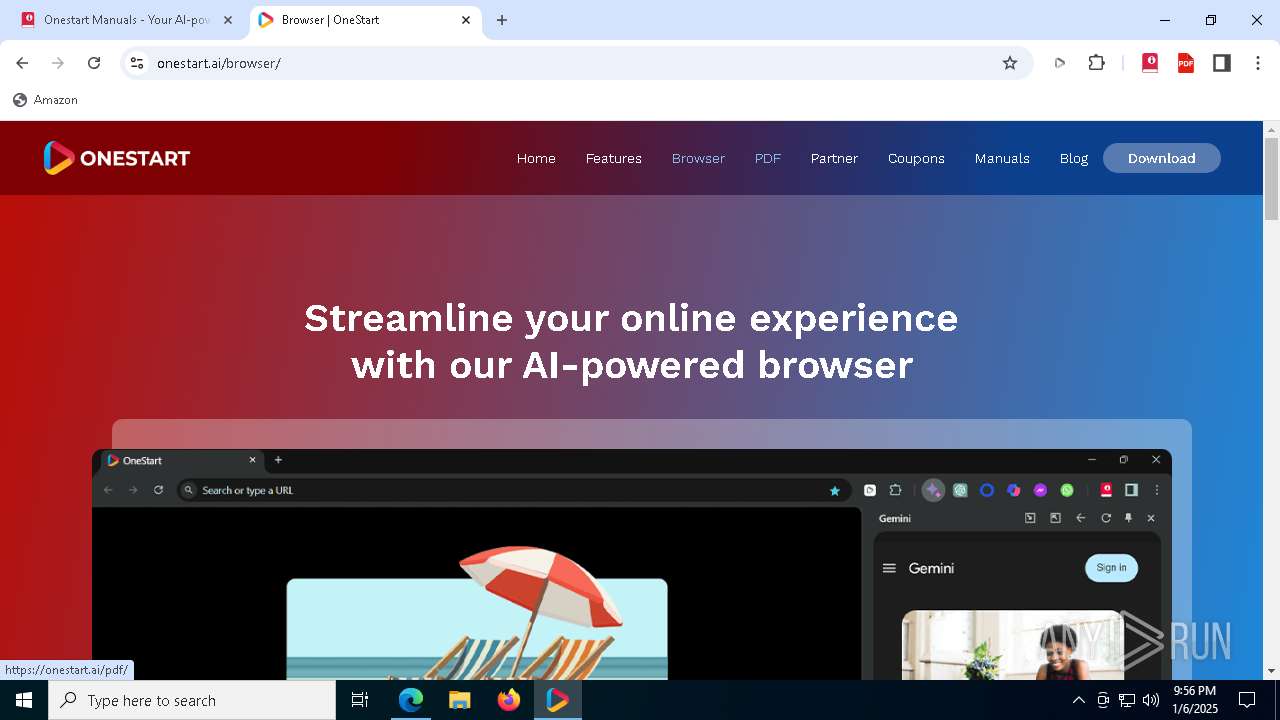Screen dimensions: 1280x720
Task: Open the notification center icon
Action: coord(1247,700)
